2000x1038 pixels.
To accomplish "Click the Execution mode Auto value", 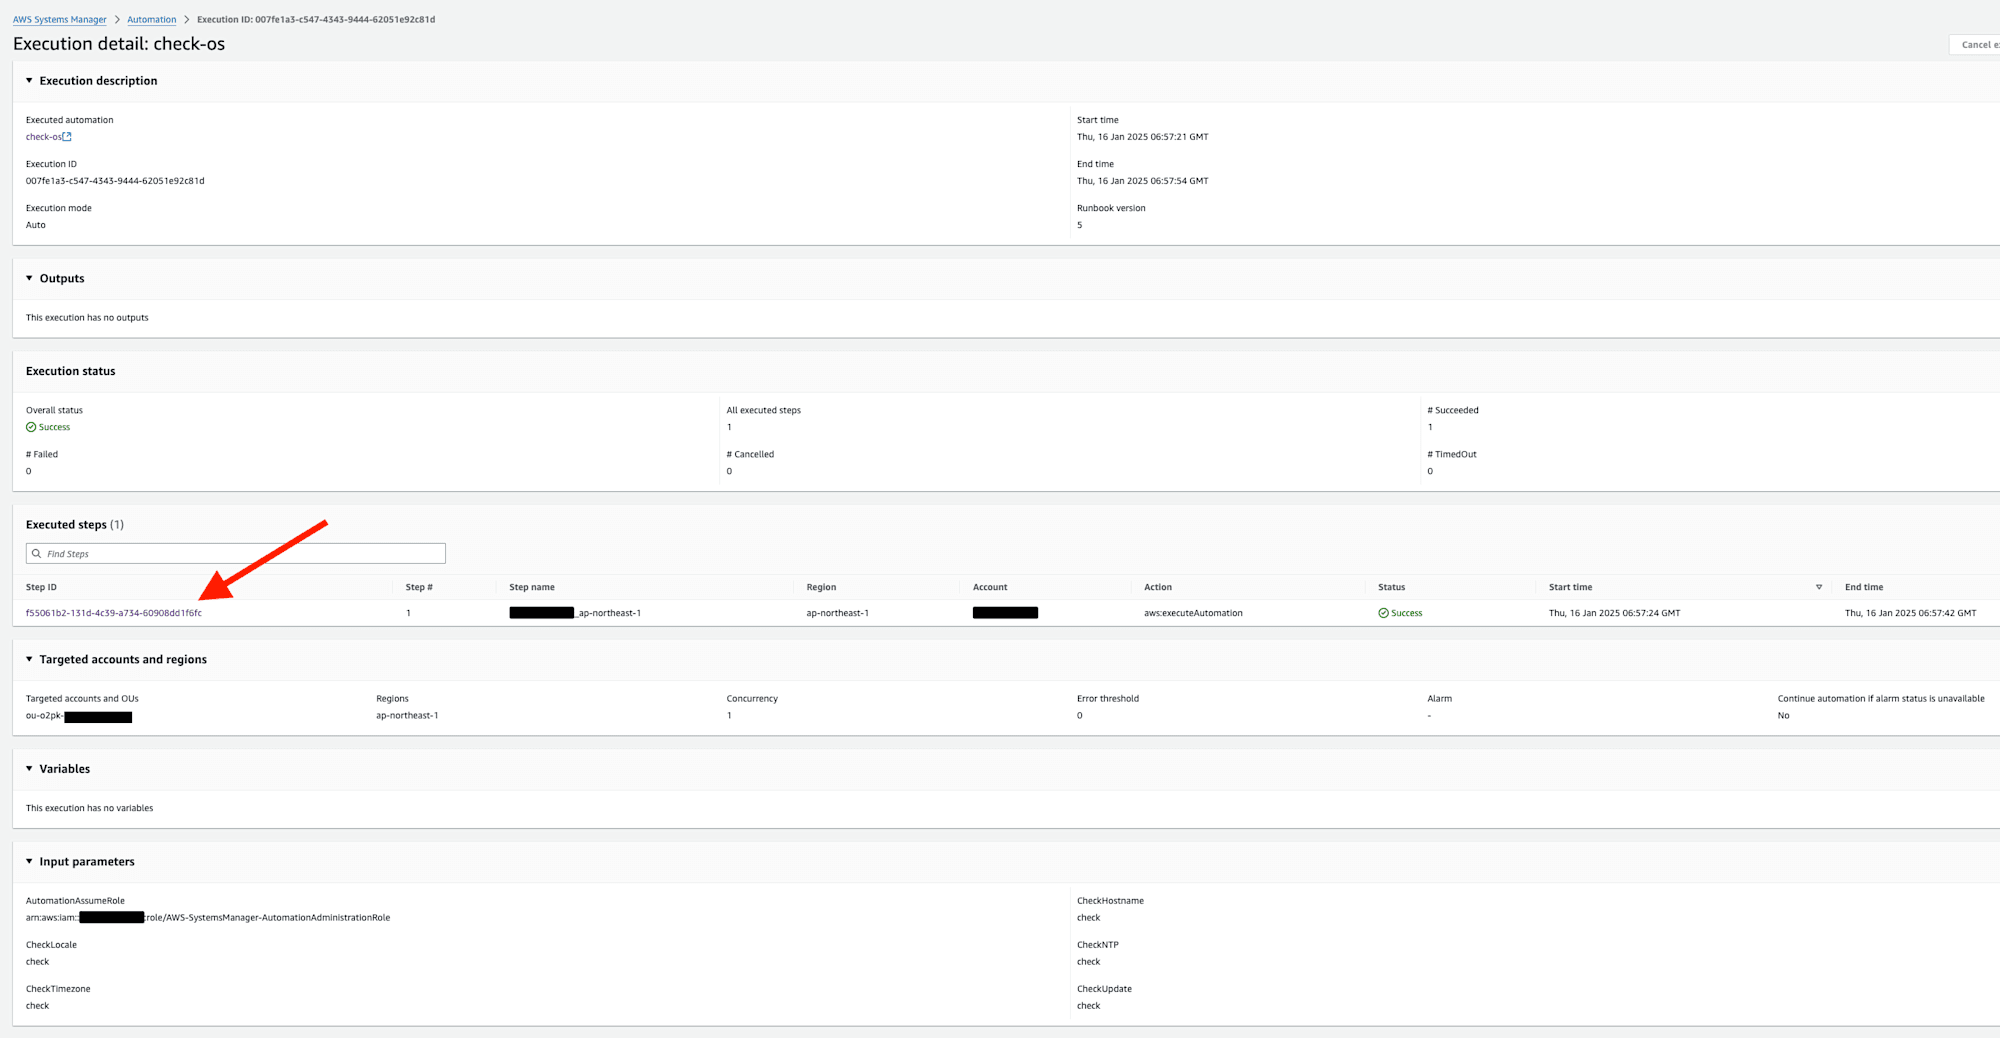I will pos(36,225).
